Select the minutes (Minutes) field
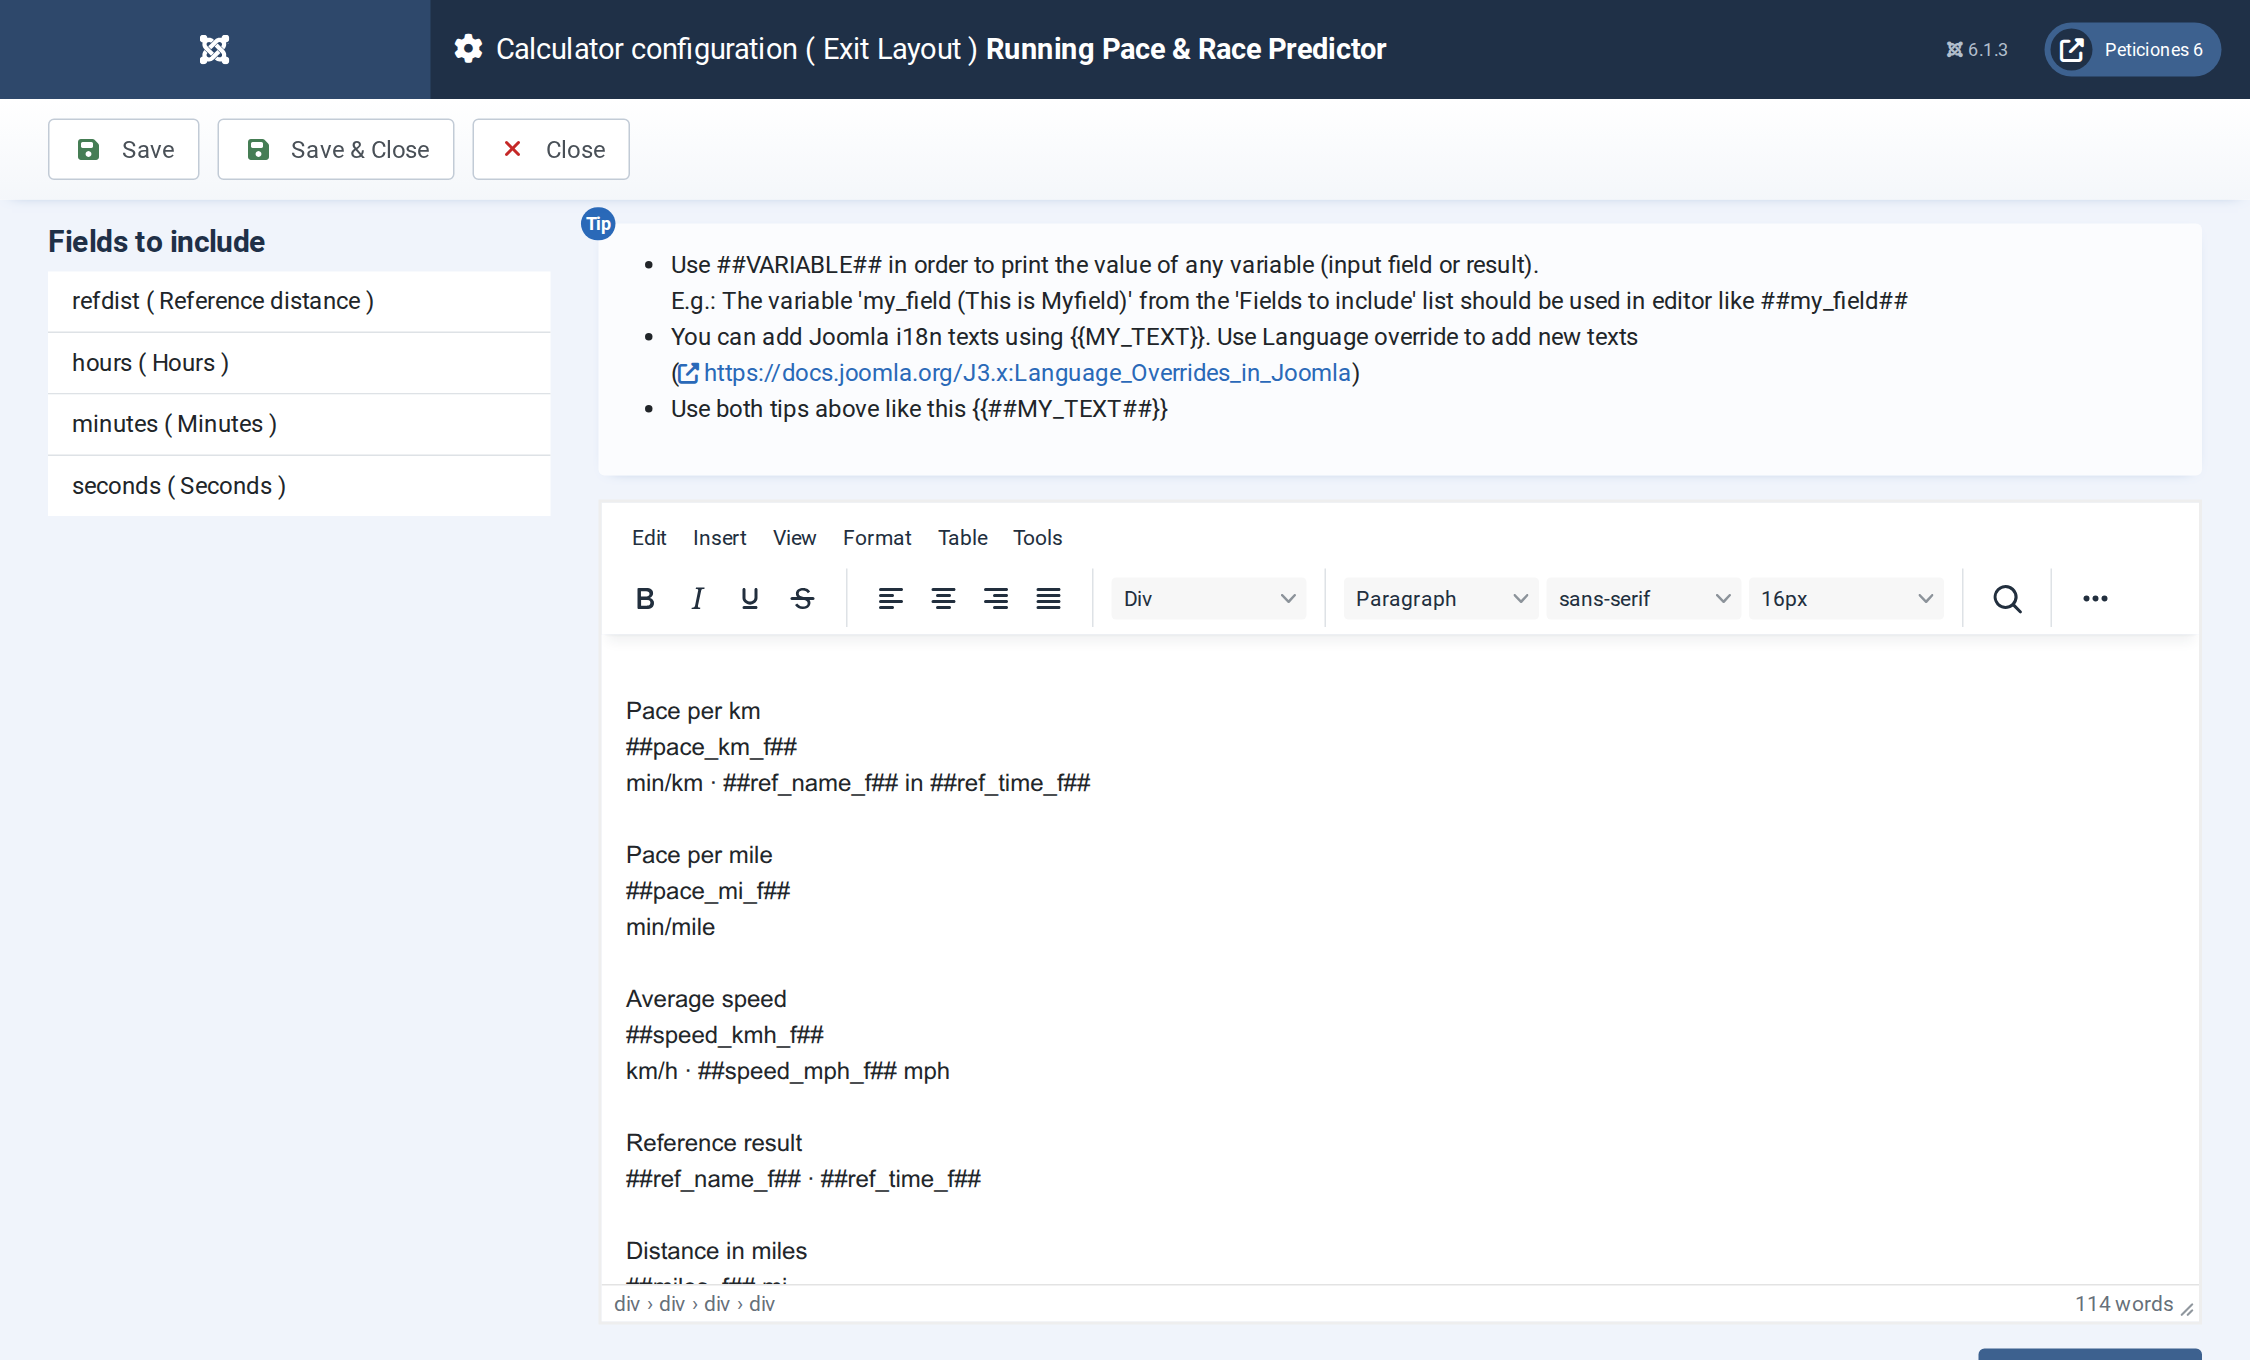This screenshot has height=1360, width=2250. pyautogui.click(x=299, y=424)
